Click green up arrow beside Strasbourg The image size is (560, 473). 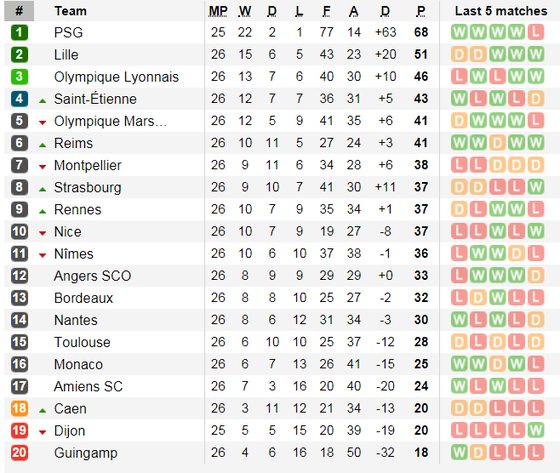(x=42, y=189)
